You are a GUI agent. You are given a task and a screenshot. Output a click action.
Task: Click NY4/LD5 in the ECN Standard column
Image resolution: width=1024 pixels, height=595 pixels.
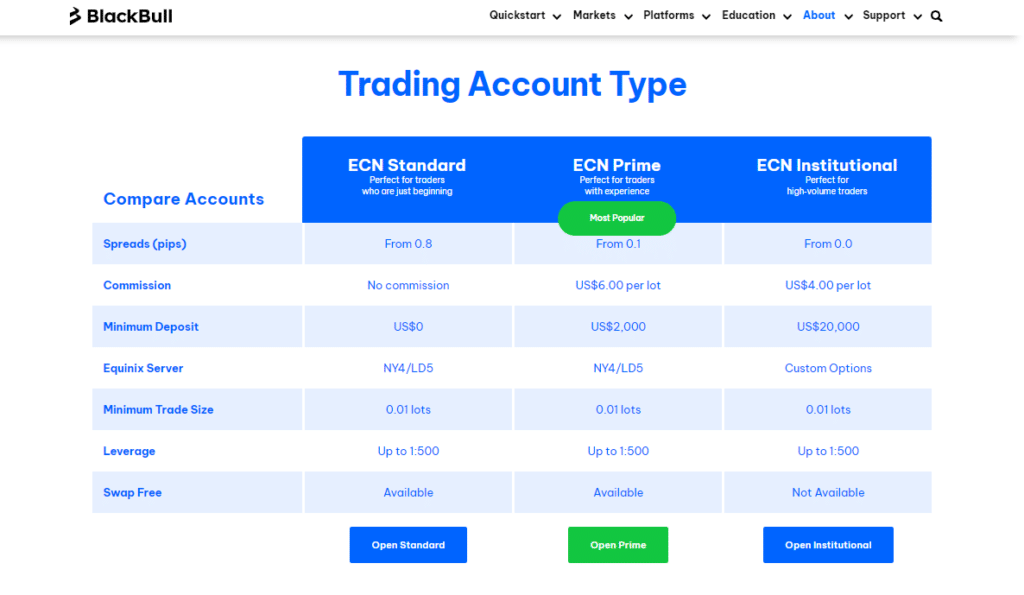408,368
